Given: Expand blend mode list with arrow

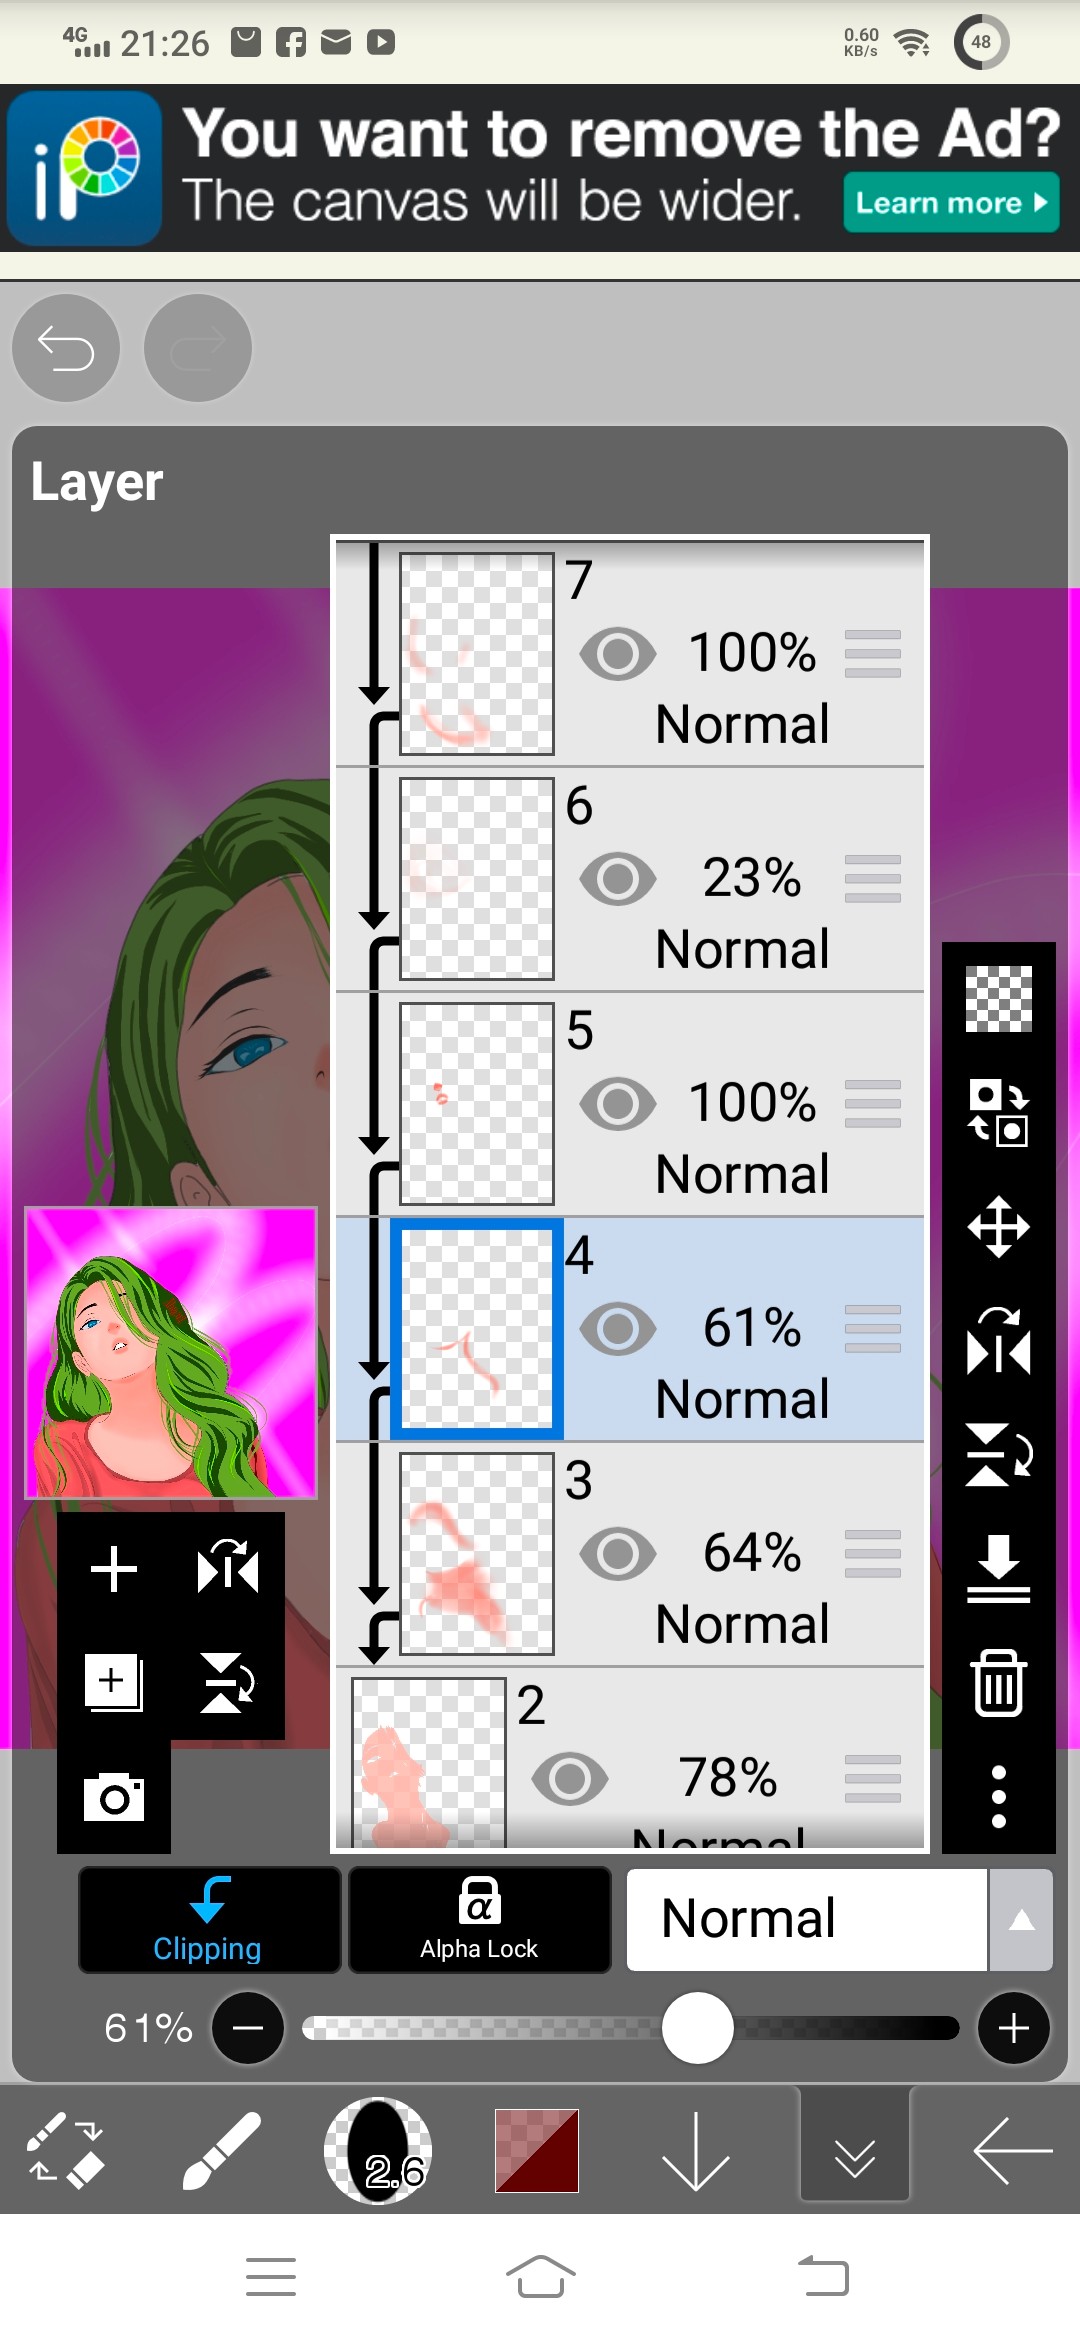Looking at the screenshot, I should pyautogui.click(x=1021, y=1920).
